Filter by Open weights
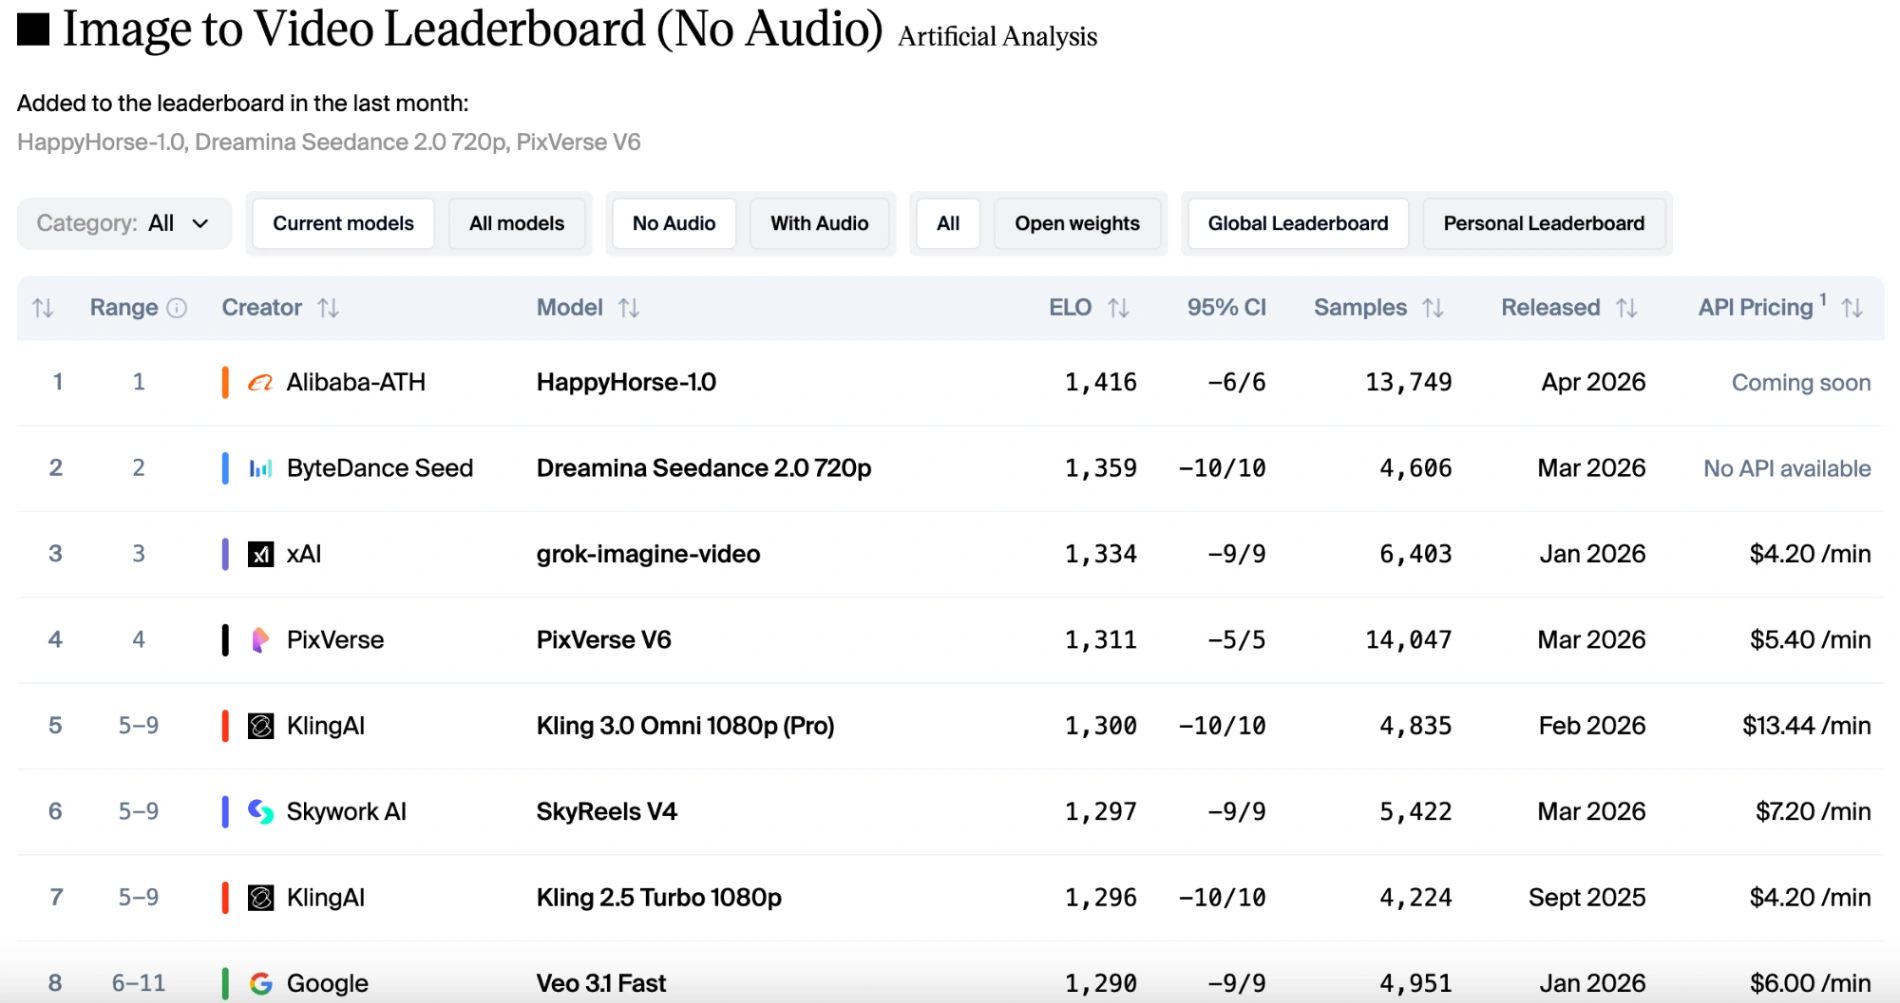This screenshot has width=1900, height=1003. point(1077,223)
